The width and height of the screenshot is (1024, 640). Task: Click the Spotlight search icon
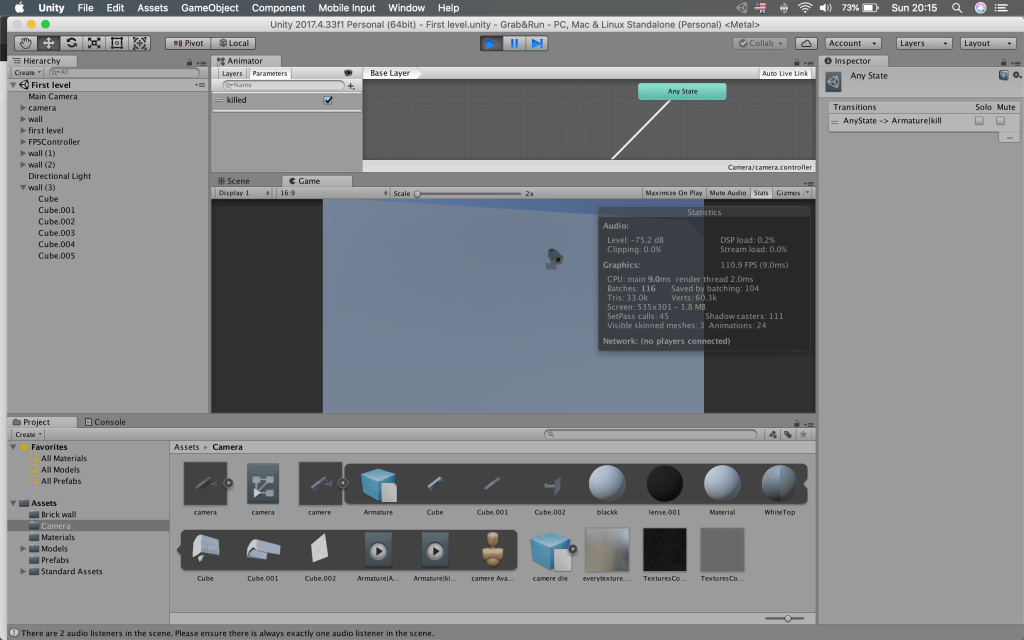[x=957, y=8]
